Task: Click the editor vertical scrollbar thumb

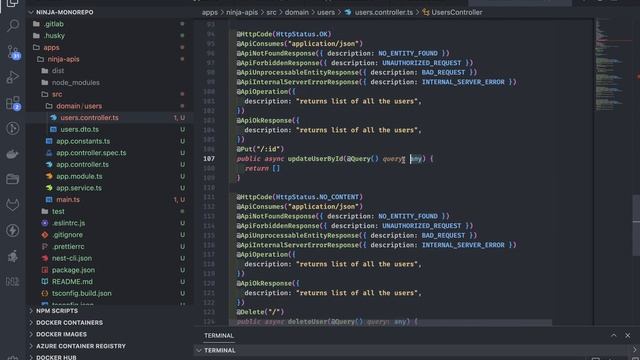Action: point(636,225)
